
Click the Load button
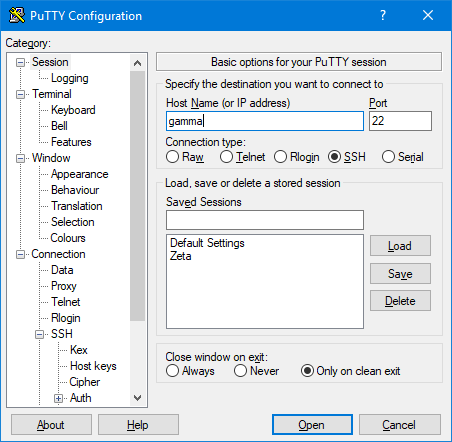[x=400, y=246]
